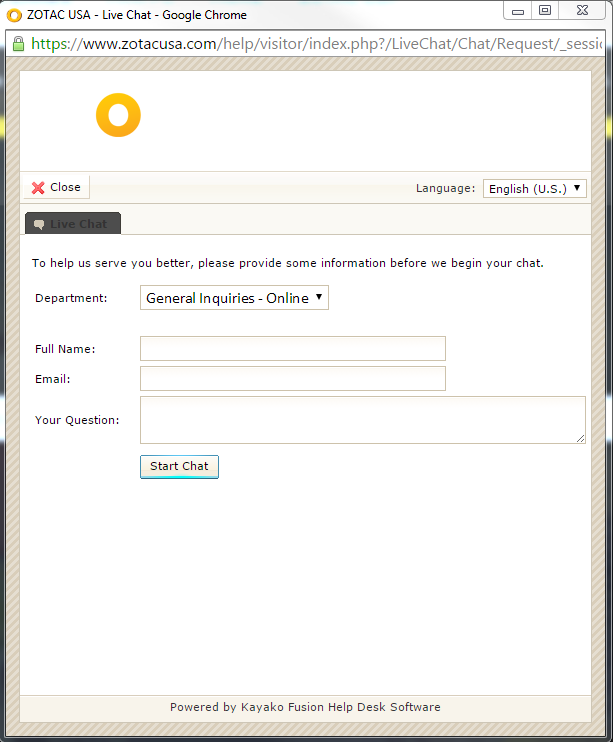This screenshot has height=742, width=613.
Task: Click the 'Department:' label
Action: 71,298
